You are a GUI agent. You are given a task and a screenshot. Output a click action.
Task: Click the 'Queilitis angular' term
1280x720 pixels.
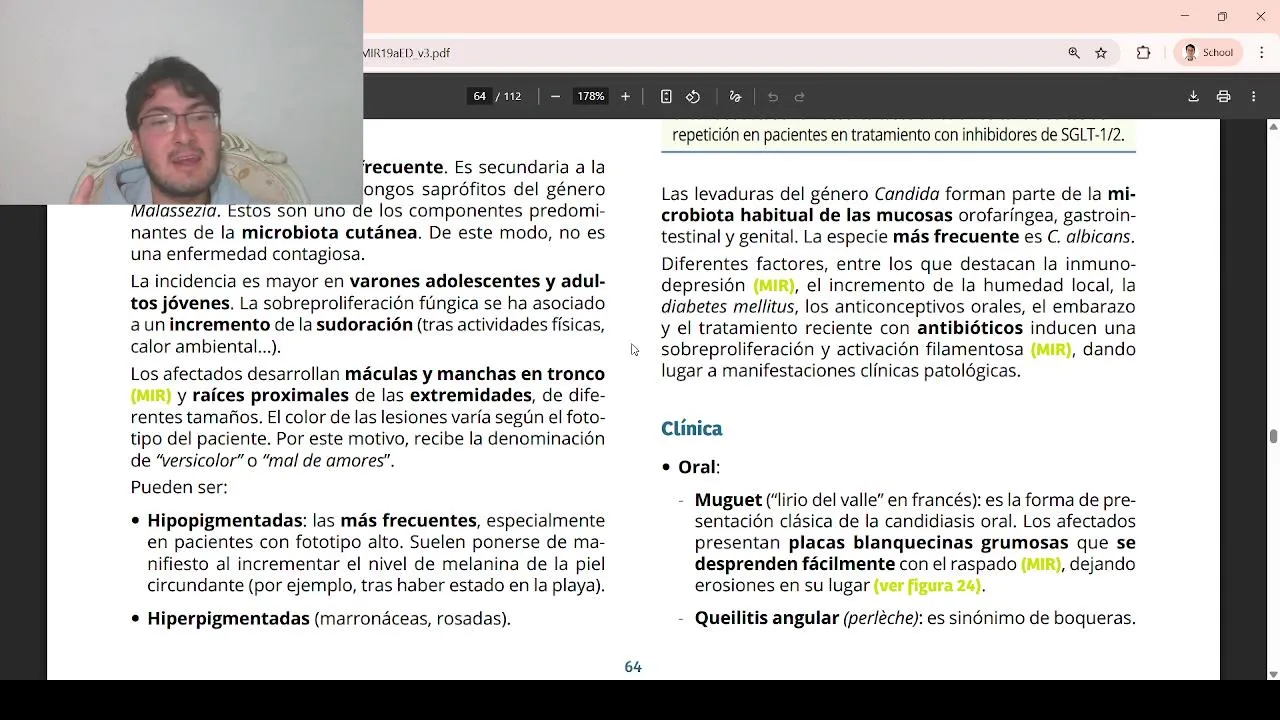click(766, 618)
